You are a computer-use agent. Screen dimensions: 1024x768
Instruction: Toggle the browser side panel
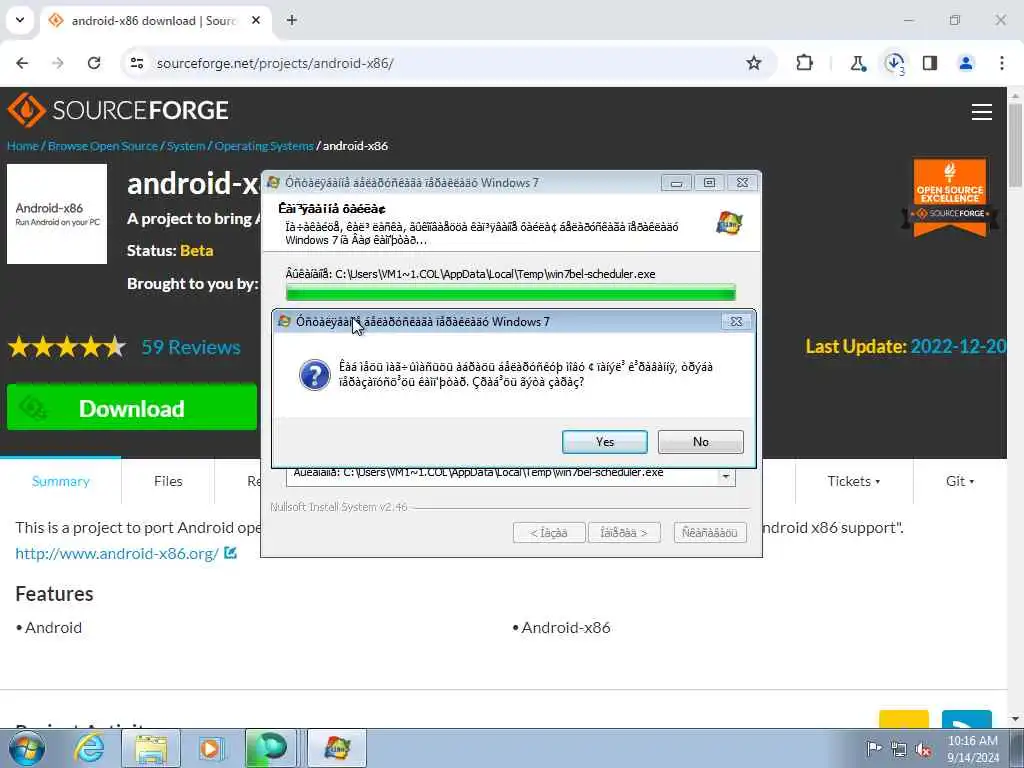[930, 63]
